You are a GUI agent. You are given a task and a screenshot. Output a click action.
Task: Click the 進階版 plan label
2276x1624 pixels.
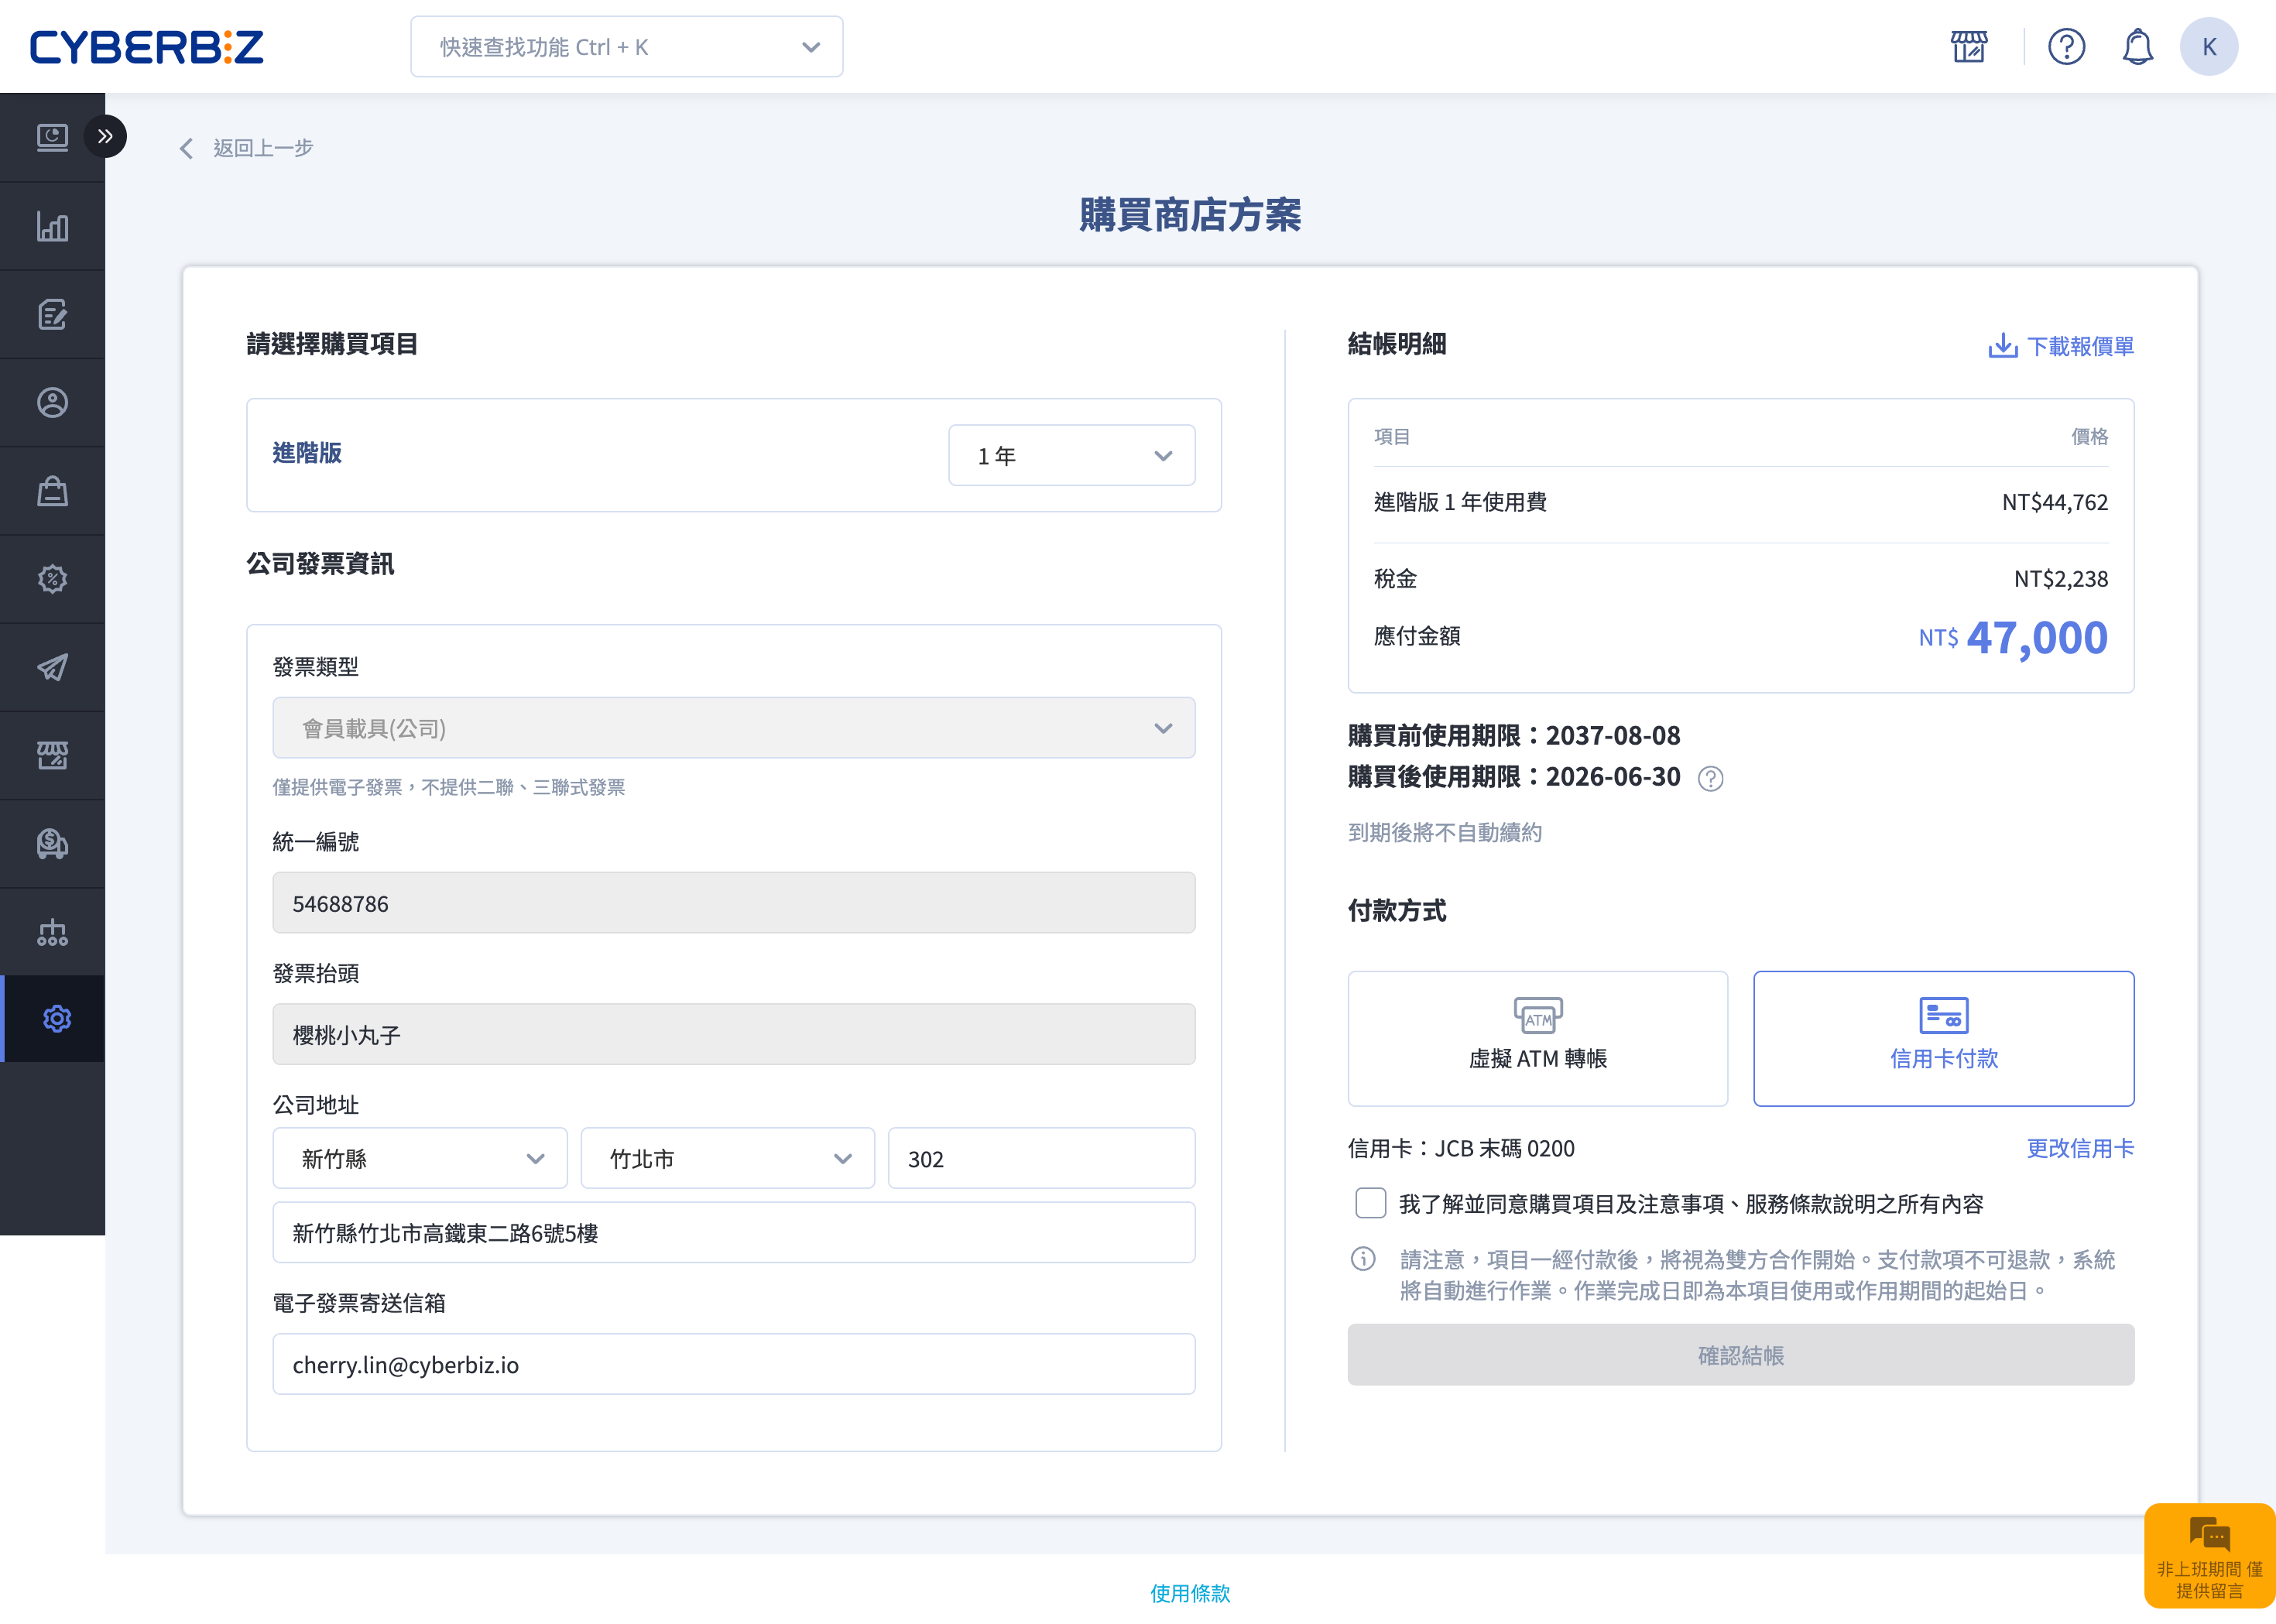tap(307, 453)
